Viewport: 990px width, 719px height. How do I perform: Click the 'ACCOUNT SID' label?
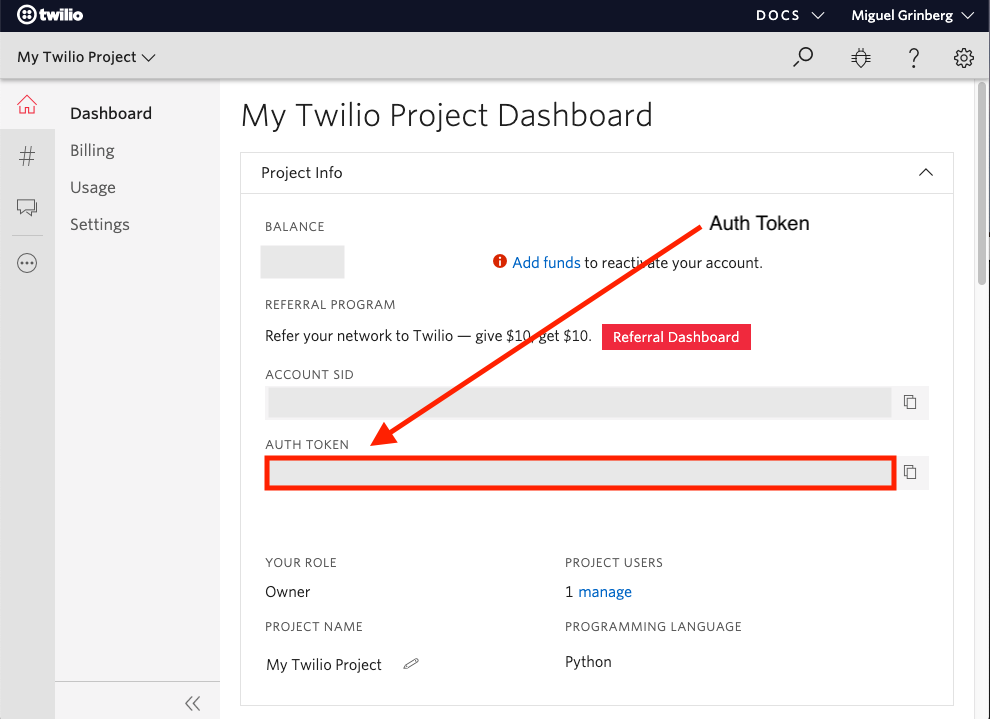(309, 374)
